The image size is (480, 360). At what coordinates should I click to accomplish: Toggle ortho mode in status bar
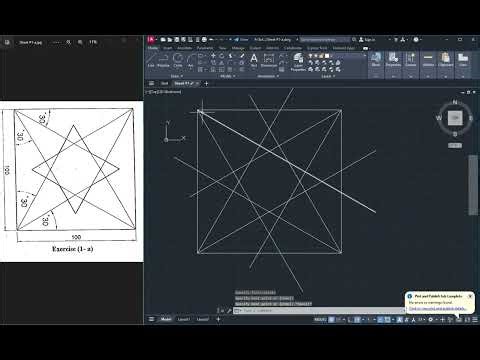[x=350, y=319]
